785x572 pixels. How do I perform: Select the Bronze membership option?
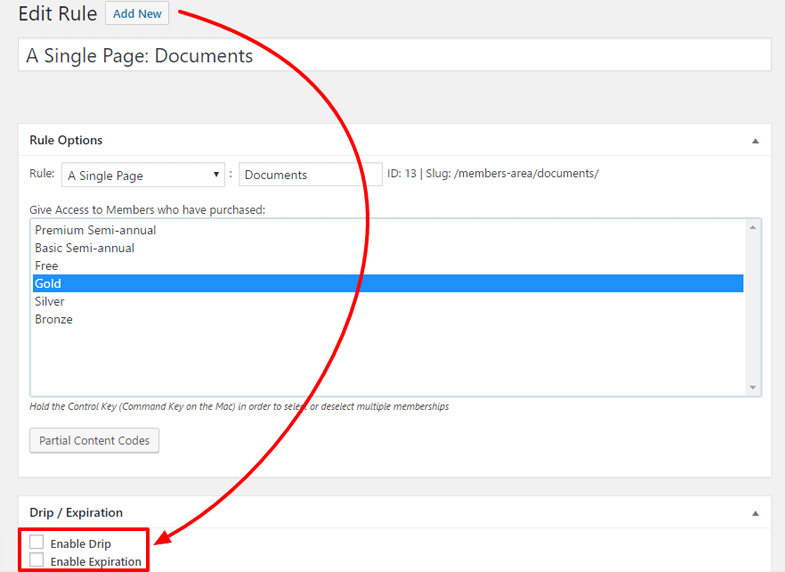click(53, 319)
